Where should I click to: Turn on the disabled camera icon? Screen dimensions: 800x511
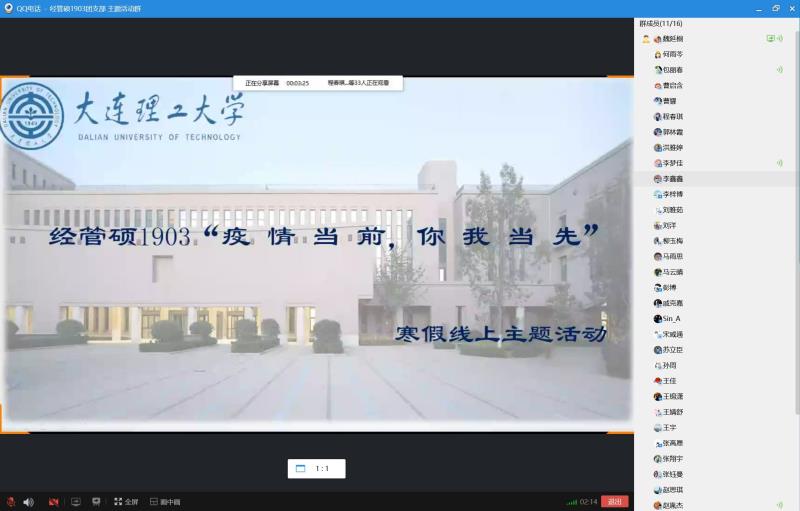pyautogui.click(x=54, y=501)
